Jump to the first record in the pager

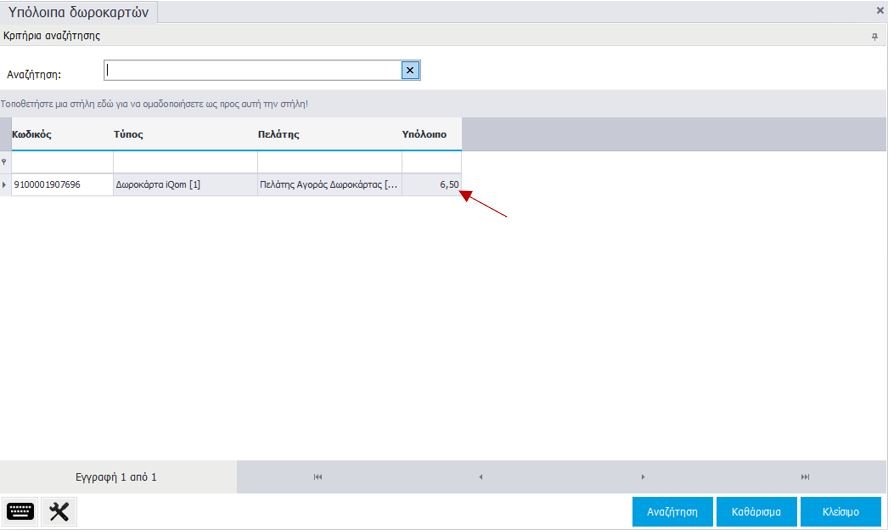[x=318, y=477]
